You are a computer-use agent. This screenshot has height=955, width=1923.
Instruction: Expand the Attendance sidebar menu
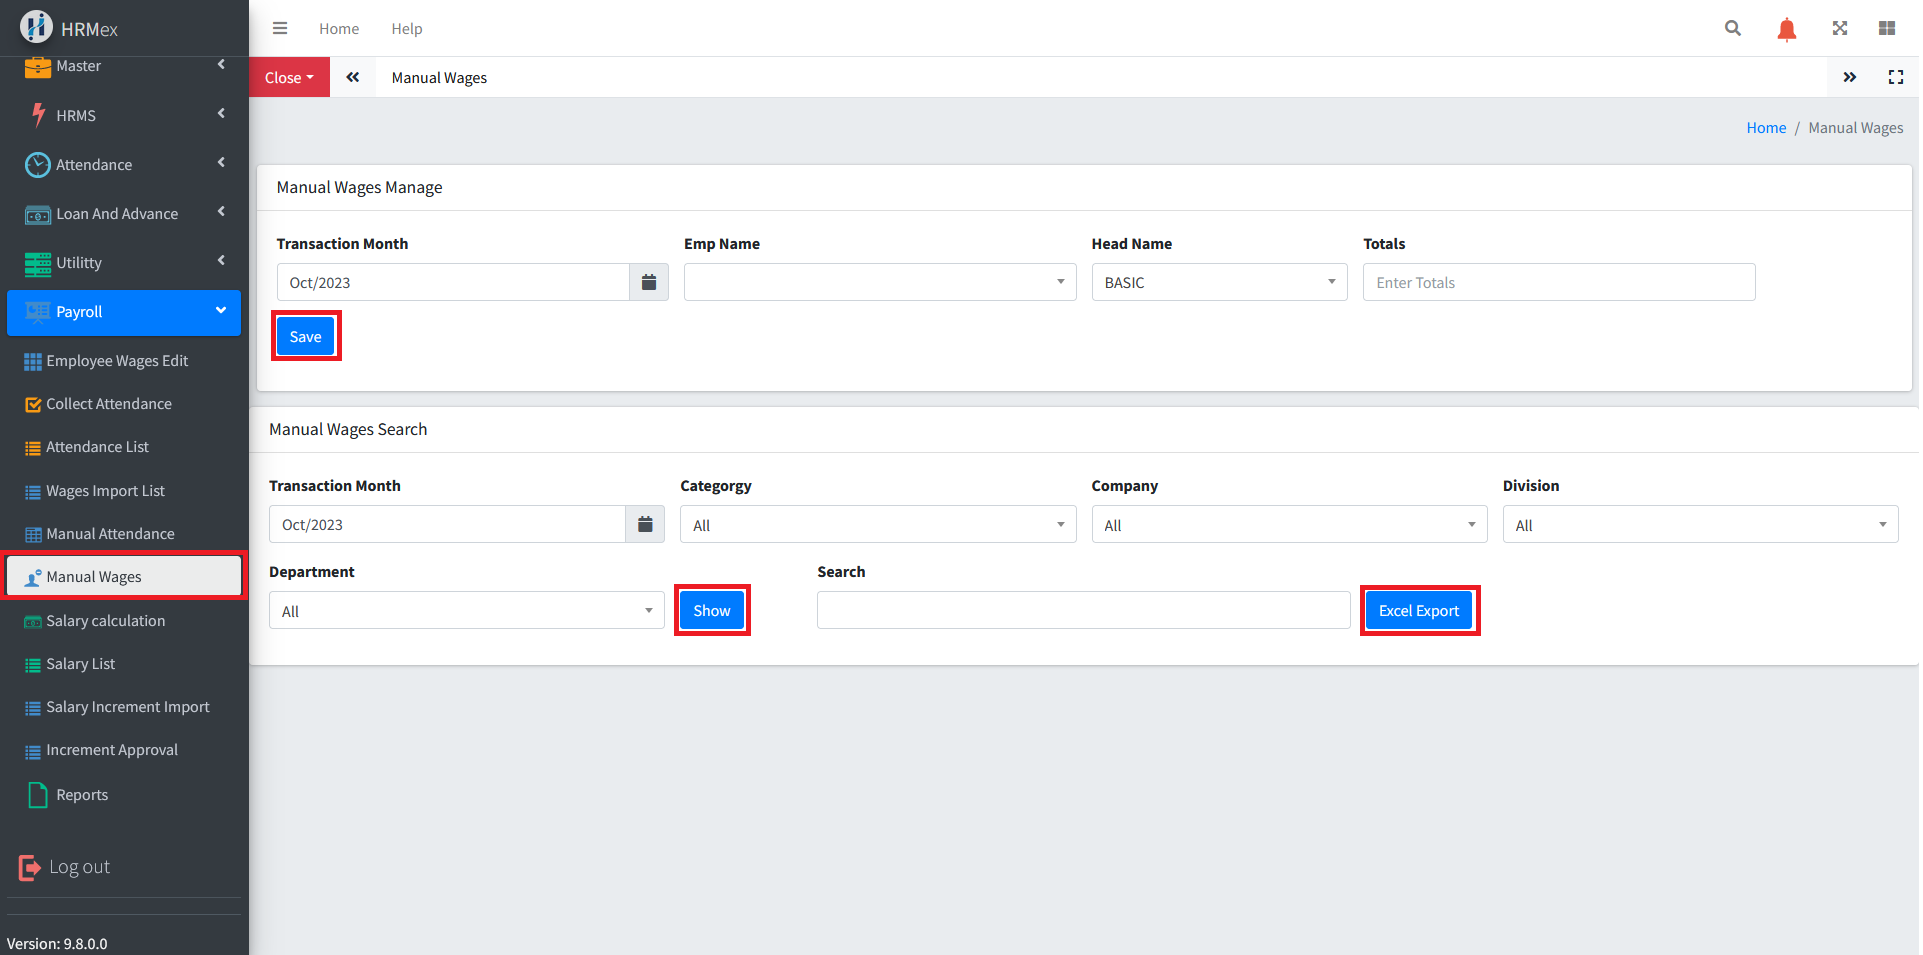click(124, 165)
